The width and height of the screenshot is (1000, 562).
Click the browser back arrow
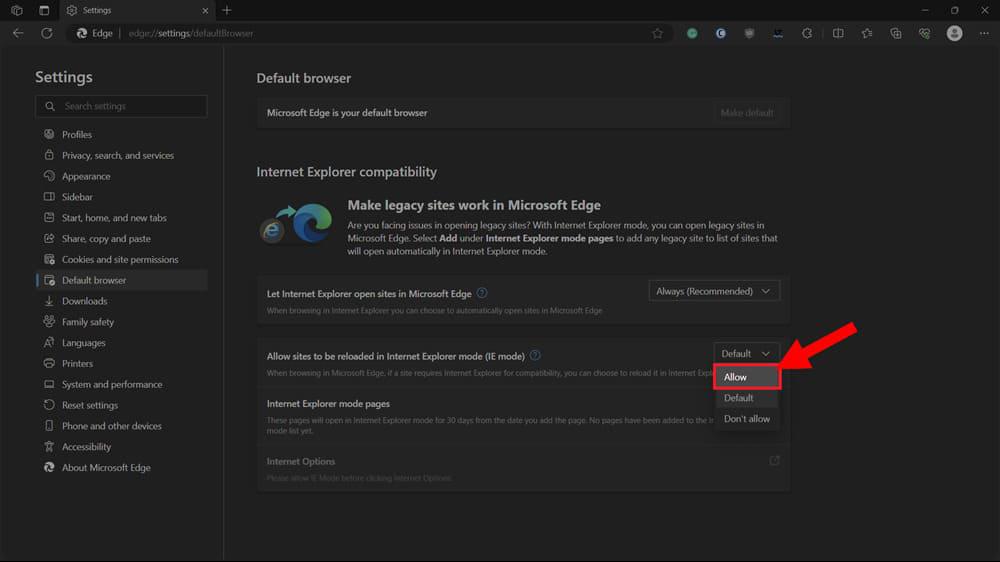18,33
